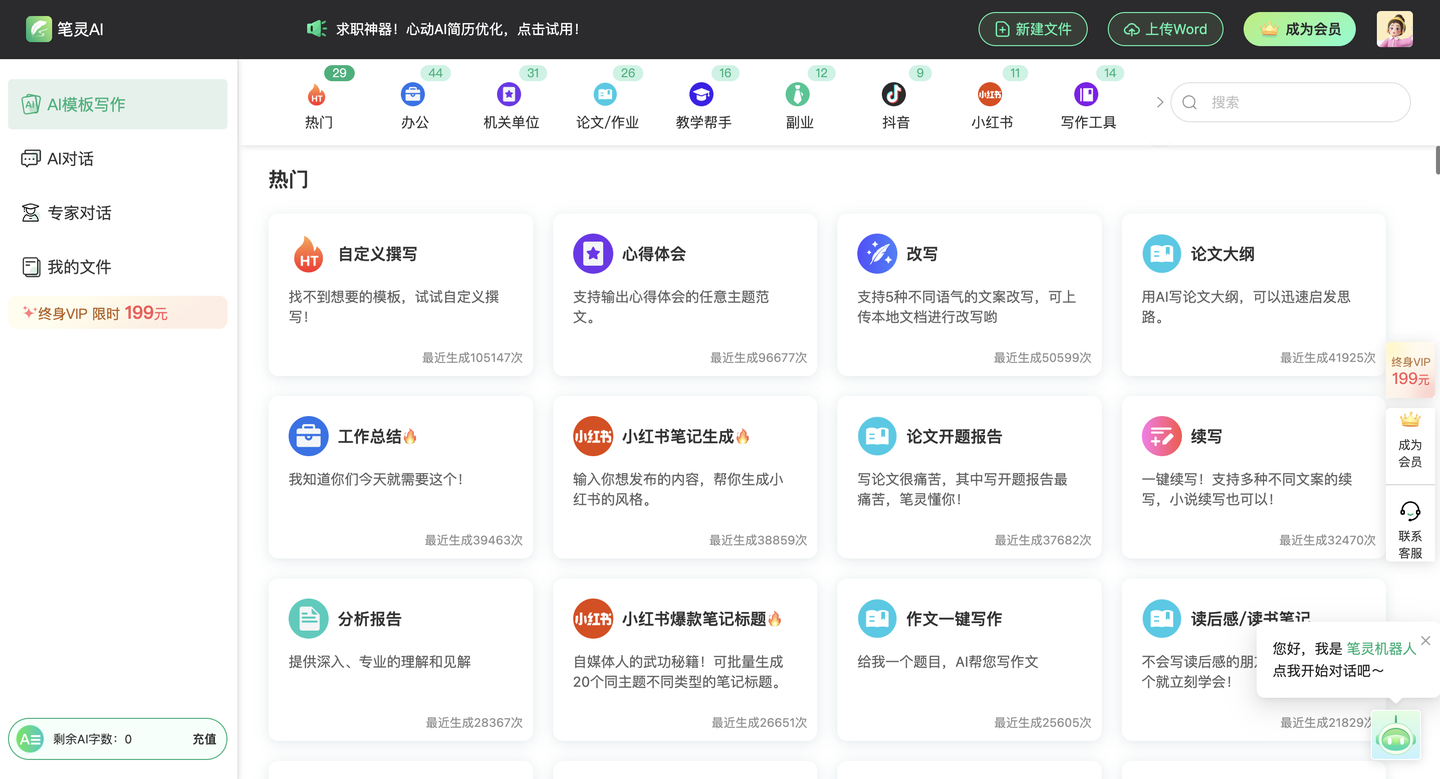Click the 改写 feather pen icon
This screenshot has width=1440, height=779.
877,254
